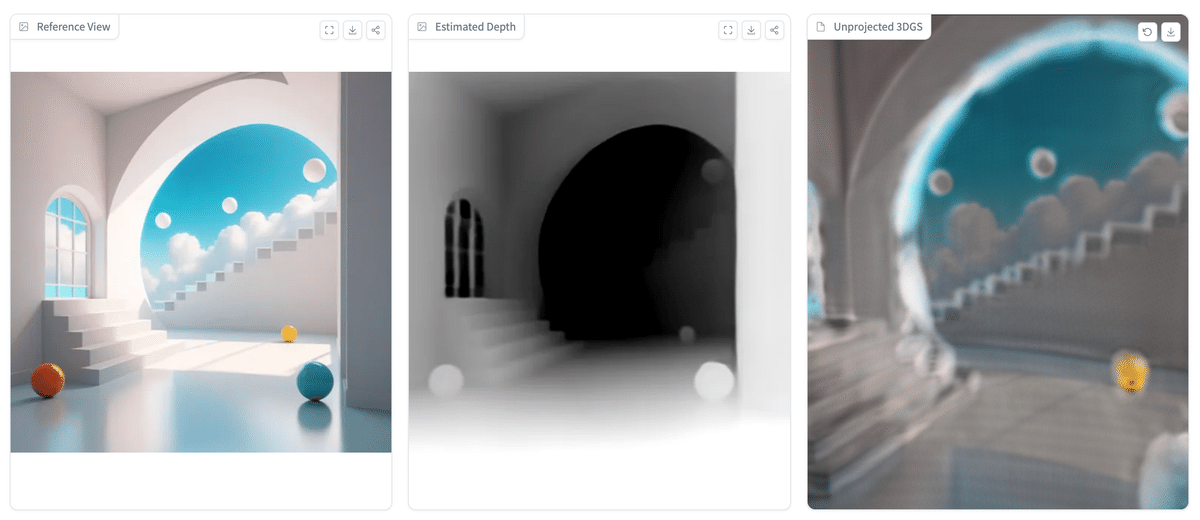Click the Unprojected 3DGS label
This screenshot has width=1200, height=520.
(x=878, y=27)
